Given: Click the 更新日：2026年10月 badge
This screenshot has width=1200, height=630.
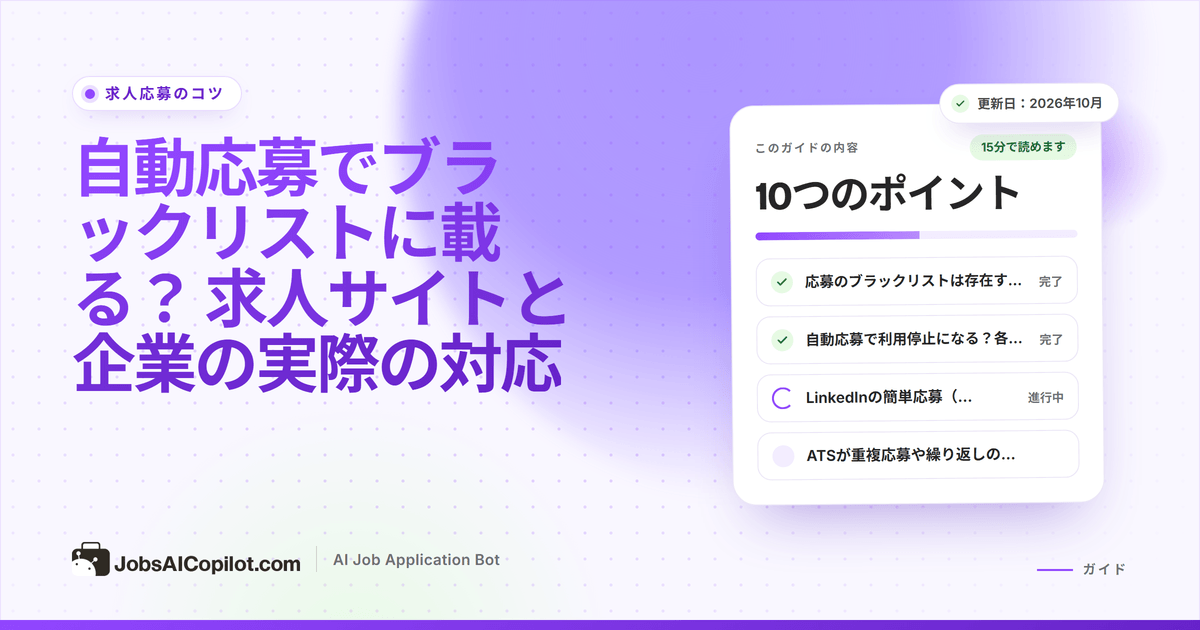Looking at the screenshot, I should click(1029, 103).
